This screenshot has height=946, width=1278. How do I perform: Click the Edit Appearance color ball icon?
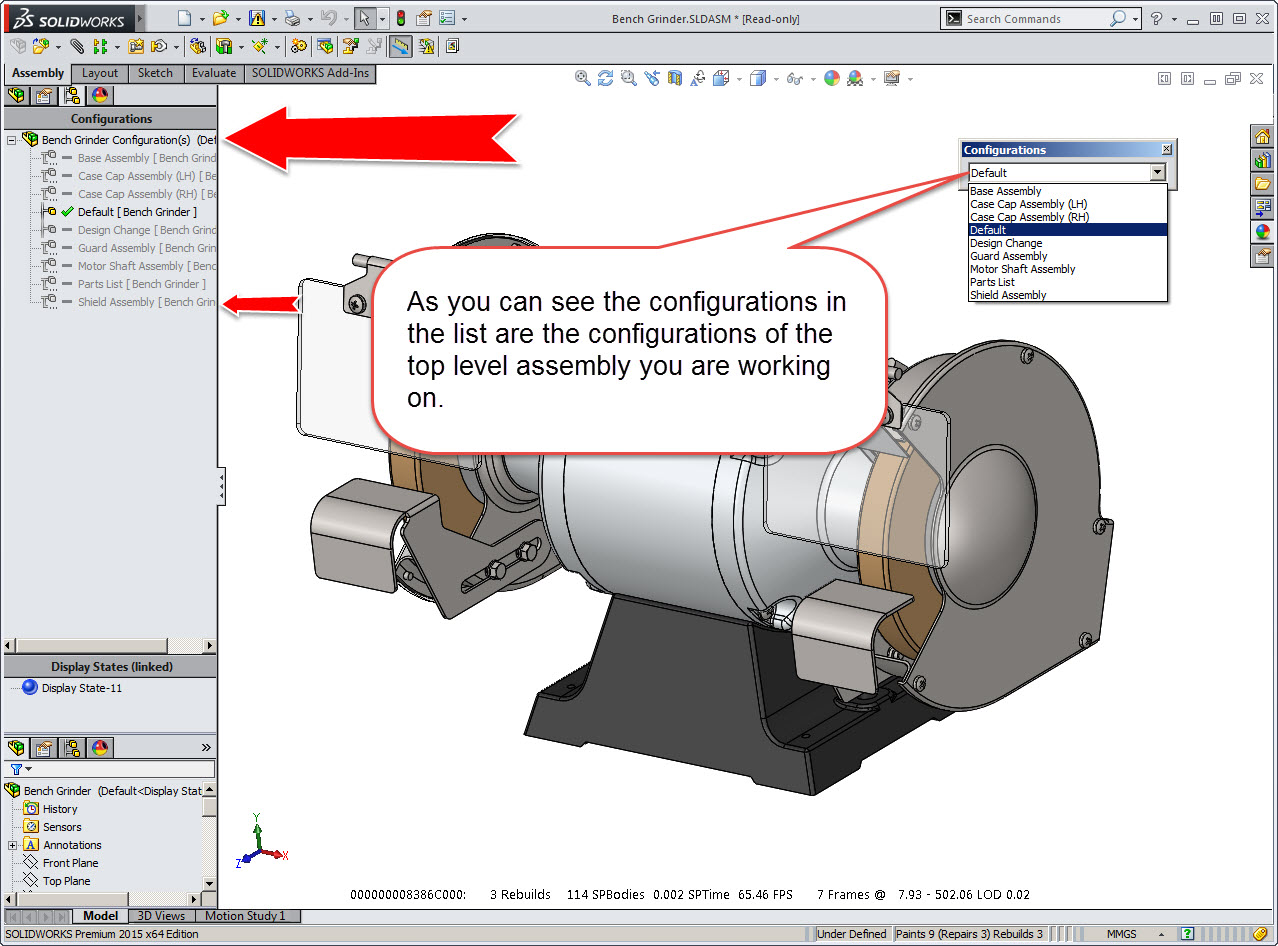pos(832,78)
